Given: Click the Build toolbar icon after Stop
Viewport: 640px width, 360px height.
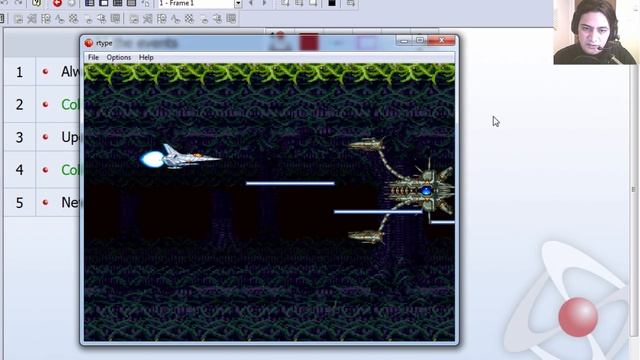Looking at the screenshot, I should [x=351, y=3].
